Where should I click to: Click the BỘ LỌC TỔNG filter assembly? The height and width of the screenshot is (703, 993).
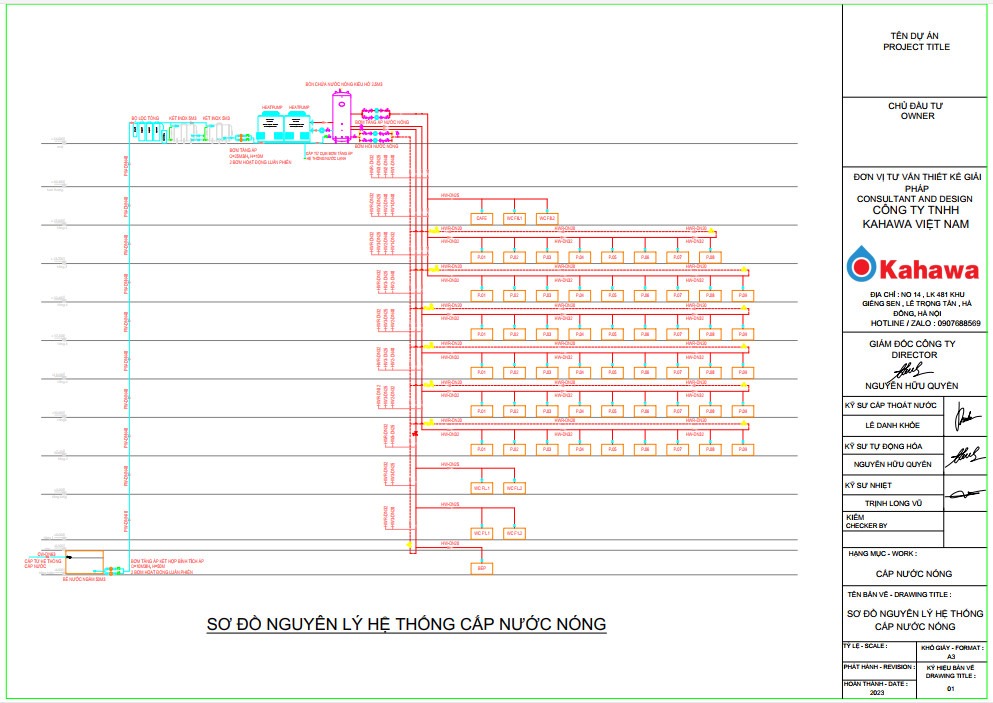pos(146,133)
